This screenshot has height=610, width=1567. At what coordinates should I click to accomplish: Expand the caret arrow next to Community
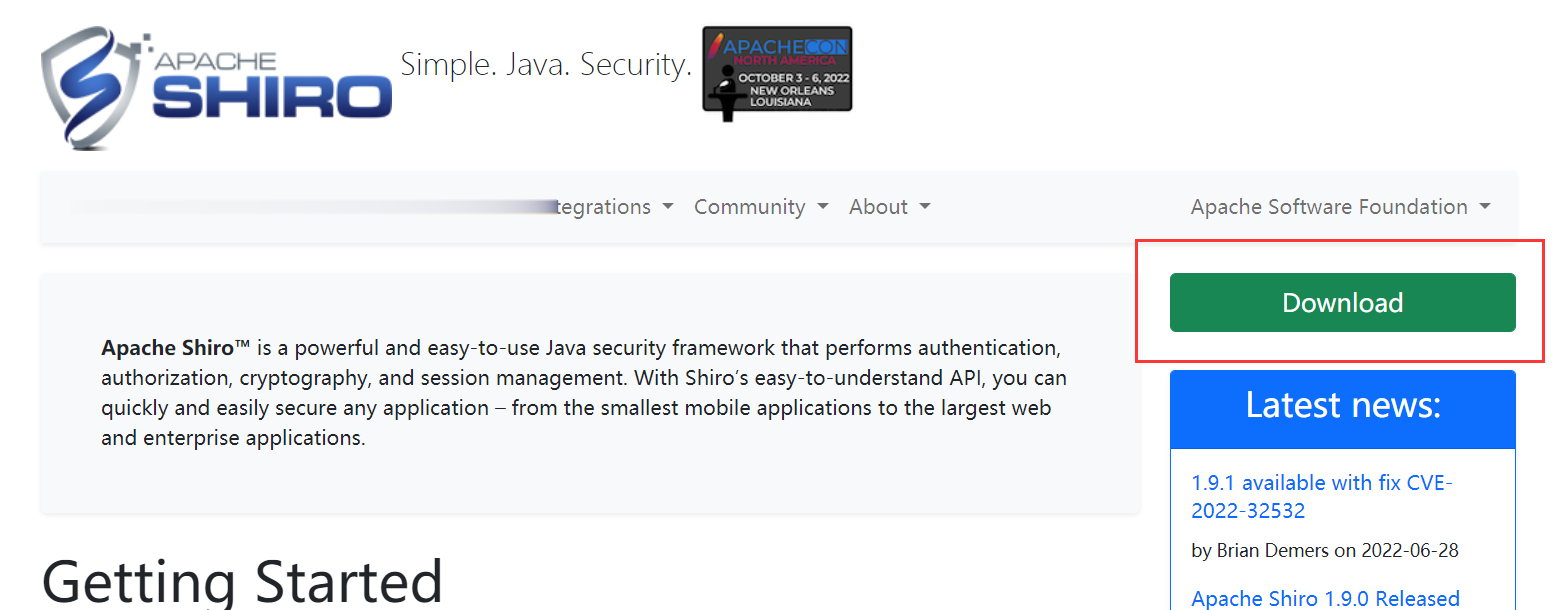click(x=823, y=207)
